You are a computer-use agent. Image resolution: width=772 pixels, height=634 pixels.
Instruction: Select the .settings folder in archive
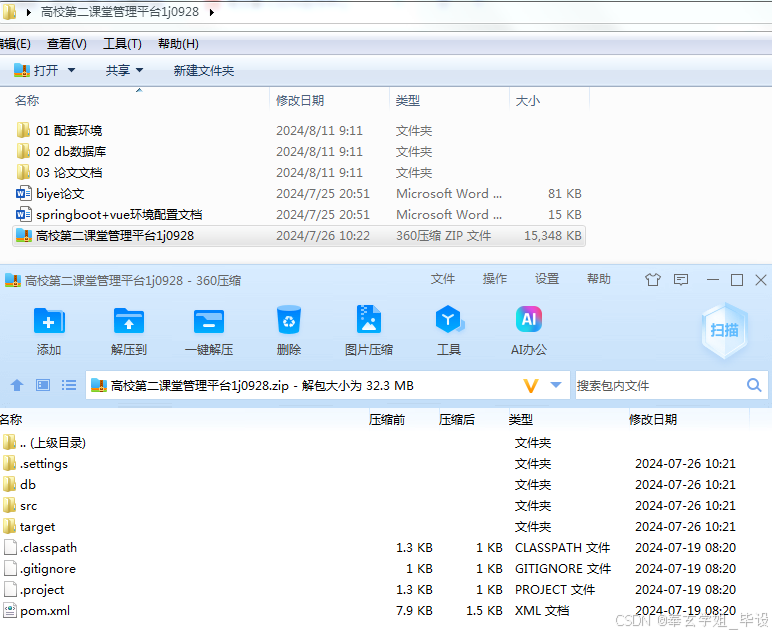tap(35, 464)
